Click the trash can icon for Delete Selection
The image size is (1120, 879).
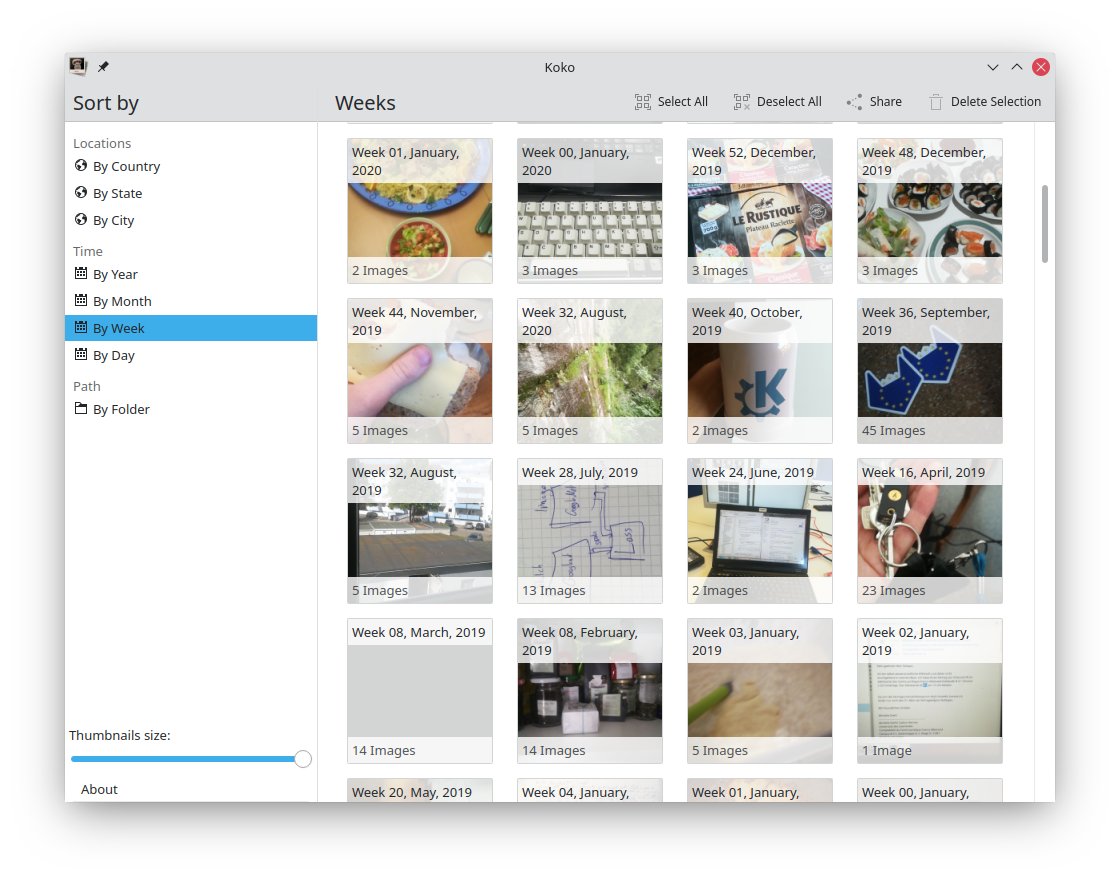936,102
